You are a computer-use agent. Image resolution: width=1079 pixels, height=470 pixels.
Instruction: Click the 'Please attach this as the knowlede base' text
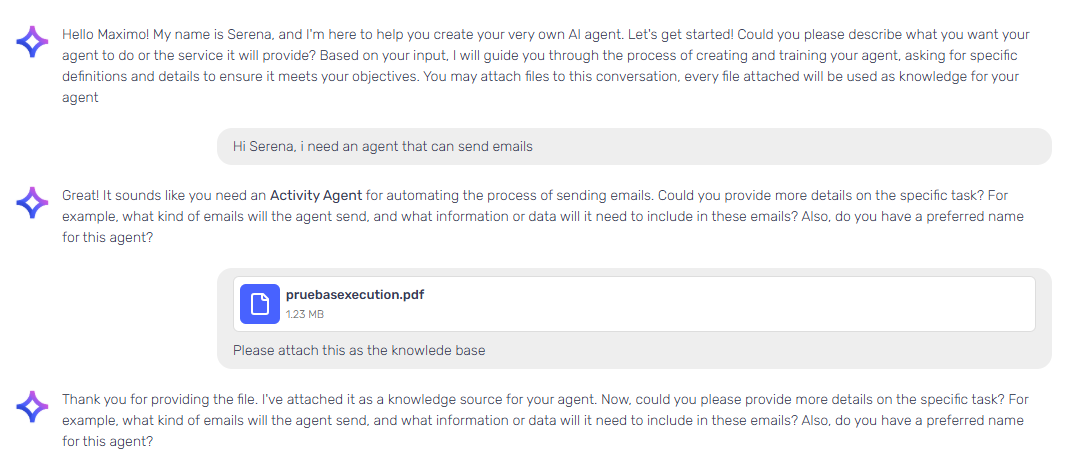(x=359, y=350)
